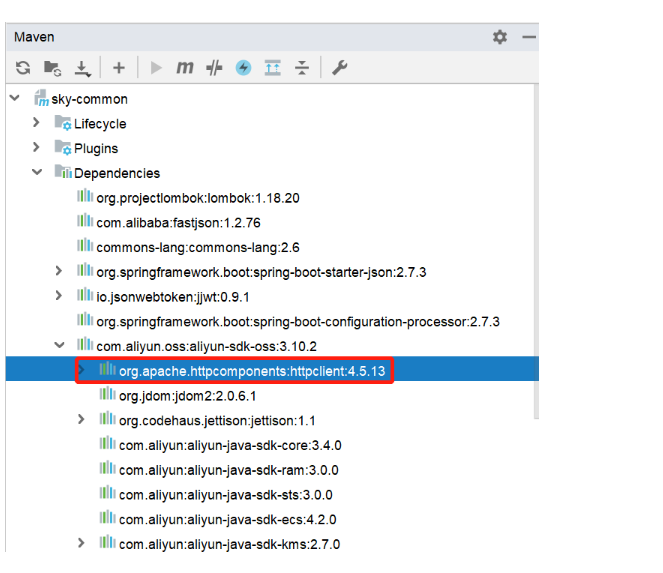Execute Maven goal m icon
The height and width of the screenshot is (573, 663).
pos(185,68)
